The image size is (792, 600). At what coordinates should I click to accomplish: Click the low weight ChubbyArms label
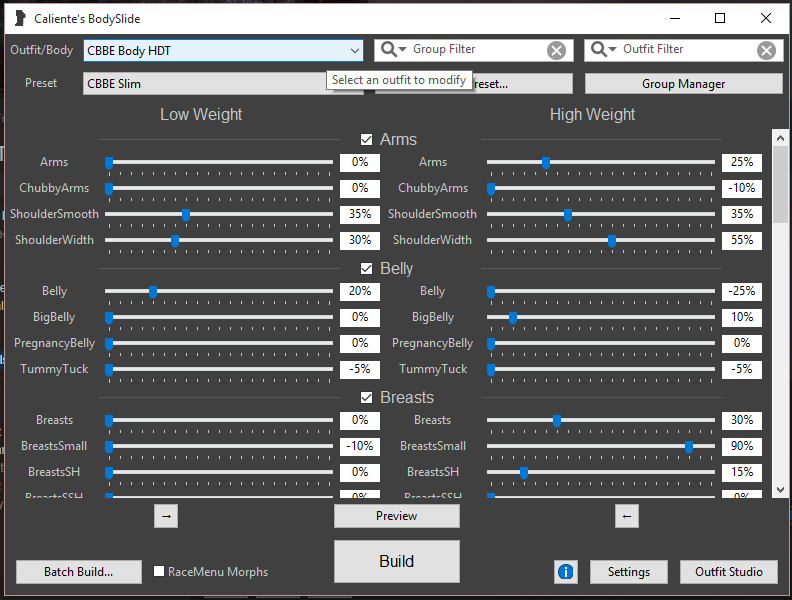click(x=54, y=188)
